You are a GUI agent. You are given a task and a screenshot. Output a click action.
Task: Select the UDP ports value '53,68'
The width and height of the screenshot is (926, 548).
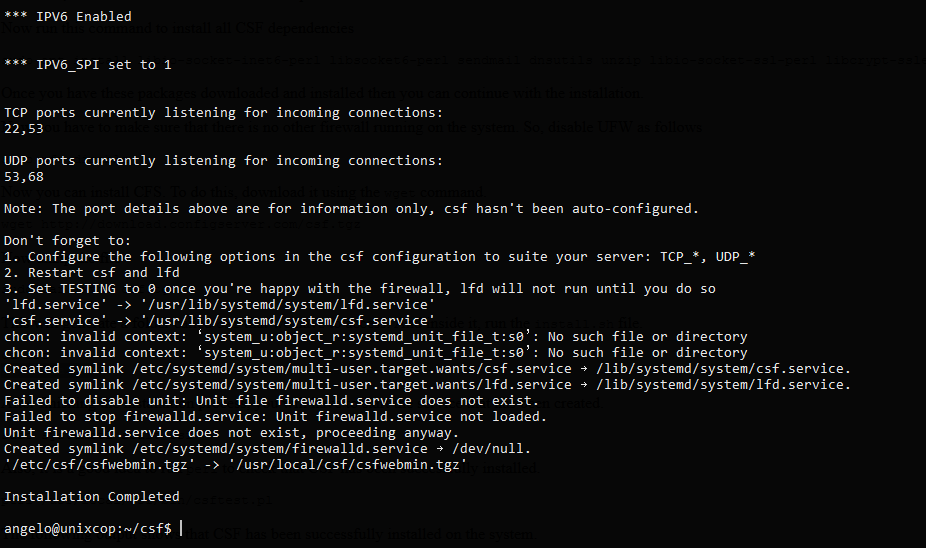tap(24, 177)
